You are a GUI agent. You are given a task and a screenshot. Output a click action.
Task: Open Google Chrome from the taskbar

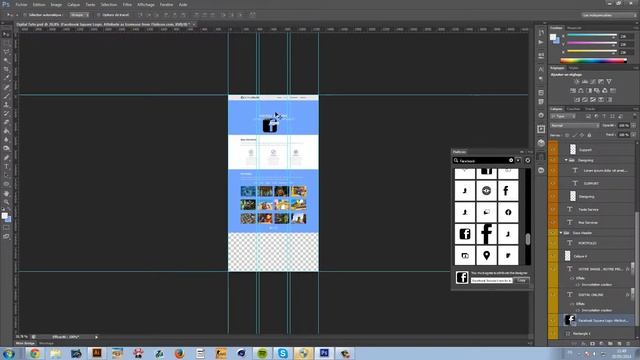[35, 353]
